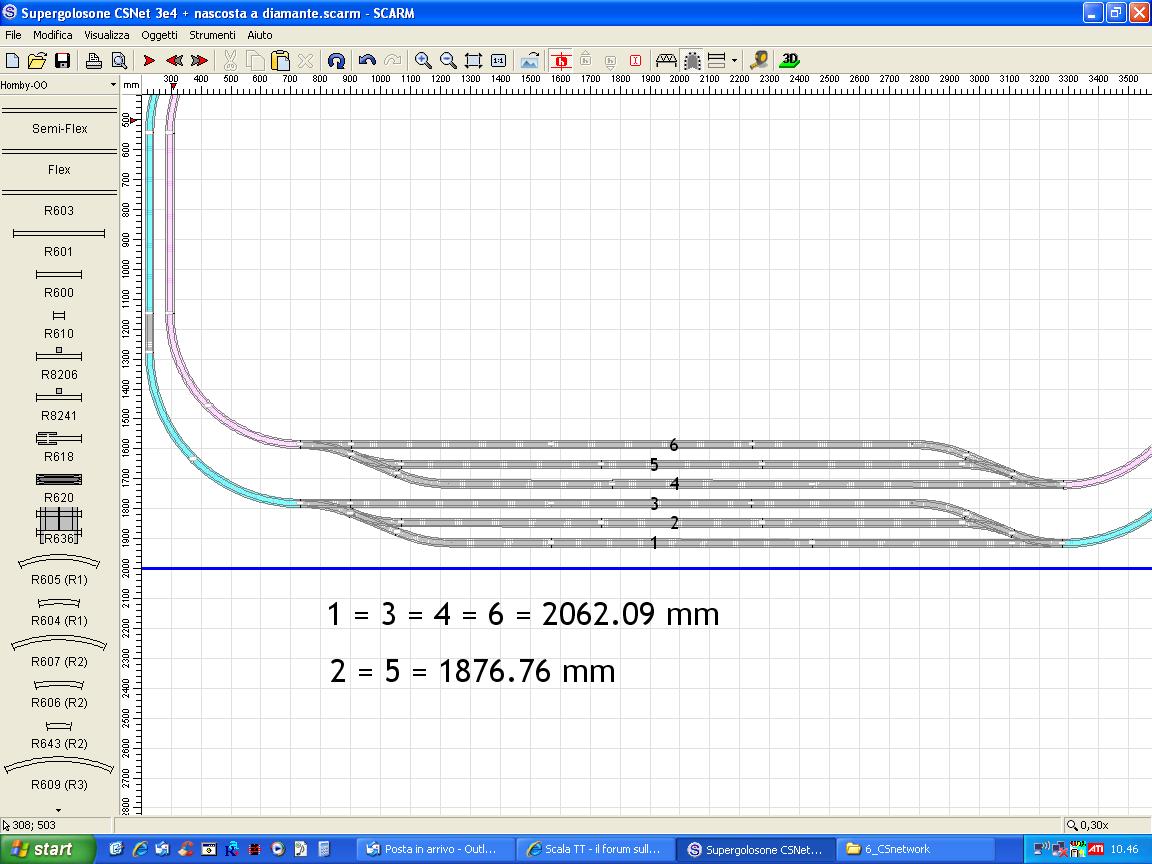Select the R620 track piece
1152x864 pixels.
pyautogui.click(x=59, y=488)
